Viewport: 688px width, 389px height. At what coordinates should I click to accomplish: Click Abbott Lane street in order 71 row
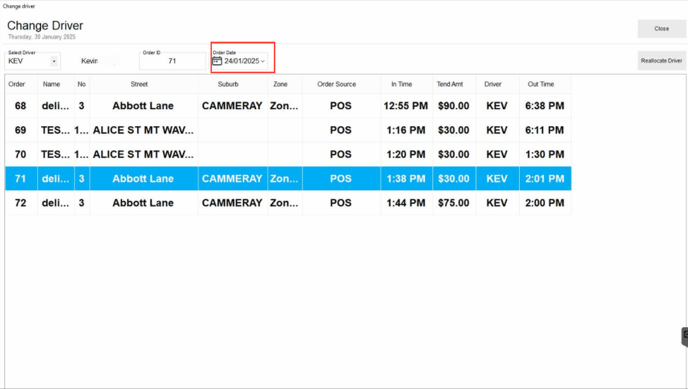pyautogui.click(x=143, y=178)
